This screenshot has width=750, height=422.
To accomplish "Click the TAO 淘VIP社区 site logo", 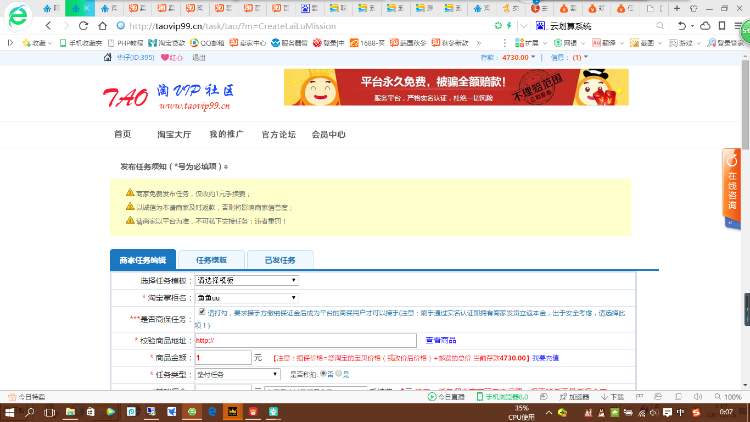I will pos(168,97).
